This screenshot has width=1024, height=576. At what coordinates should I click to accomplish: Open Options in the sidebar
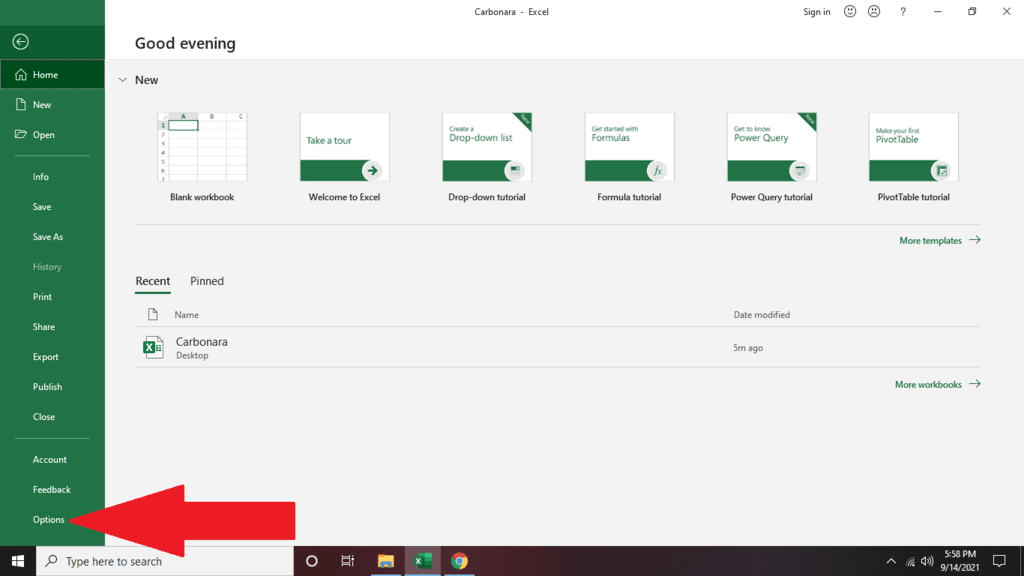(49, 520)
